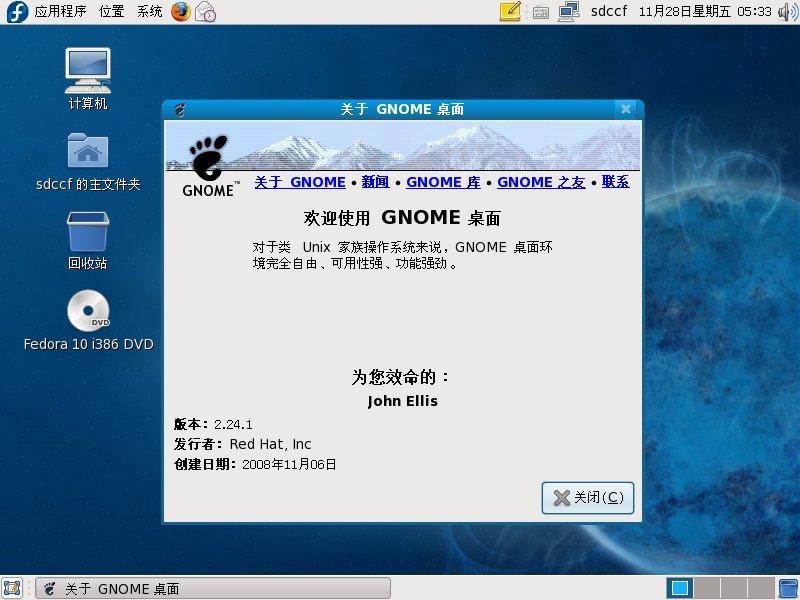Click the show desktop button

pos(13,588)
